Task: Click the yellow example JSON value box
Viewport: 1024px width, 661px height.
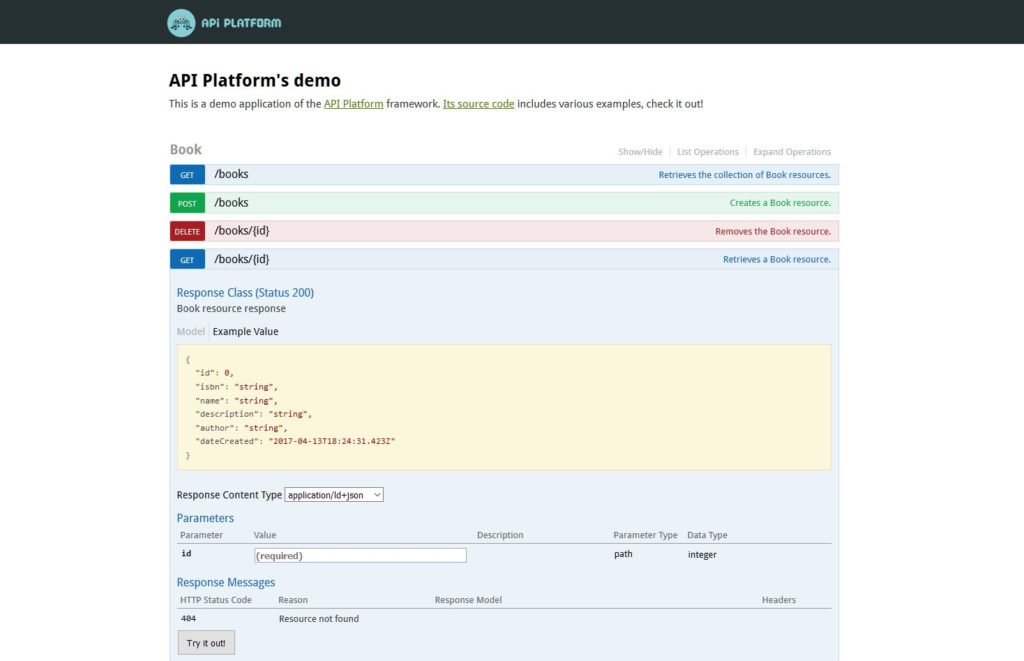Action: (504, 407)
